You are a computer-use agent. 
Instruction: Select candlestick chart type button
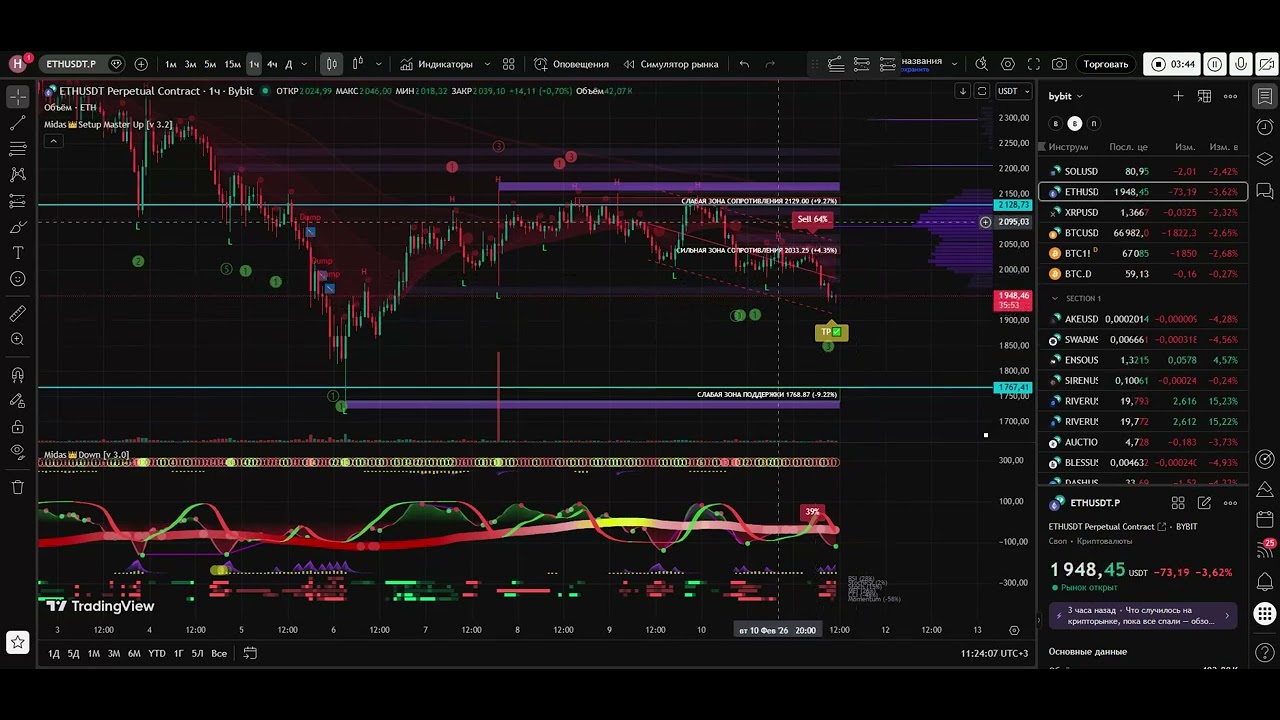click(x=332, y=64)
